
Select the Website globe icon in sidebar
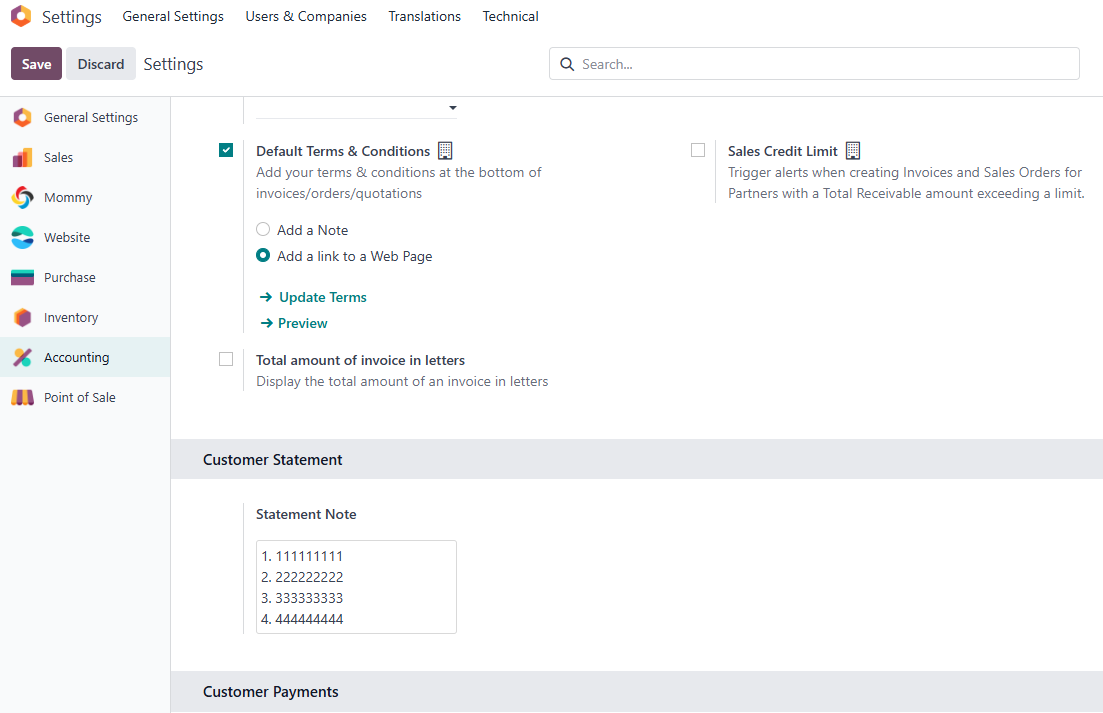[23, 238]
